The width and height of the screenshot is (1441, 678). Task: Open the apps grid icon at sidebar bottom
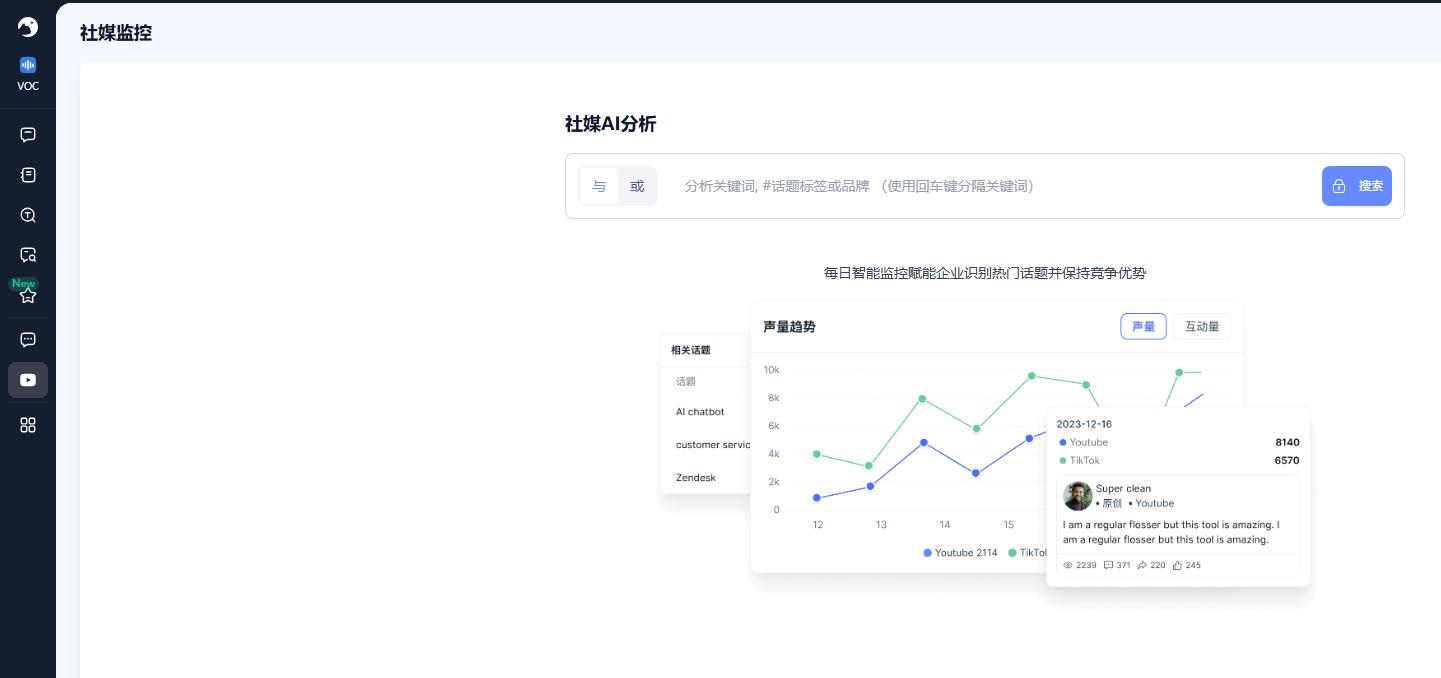click(x=28, y=425)
